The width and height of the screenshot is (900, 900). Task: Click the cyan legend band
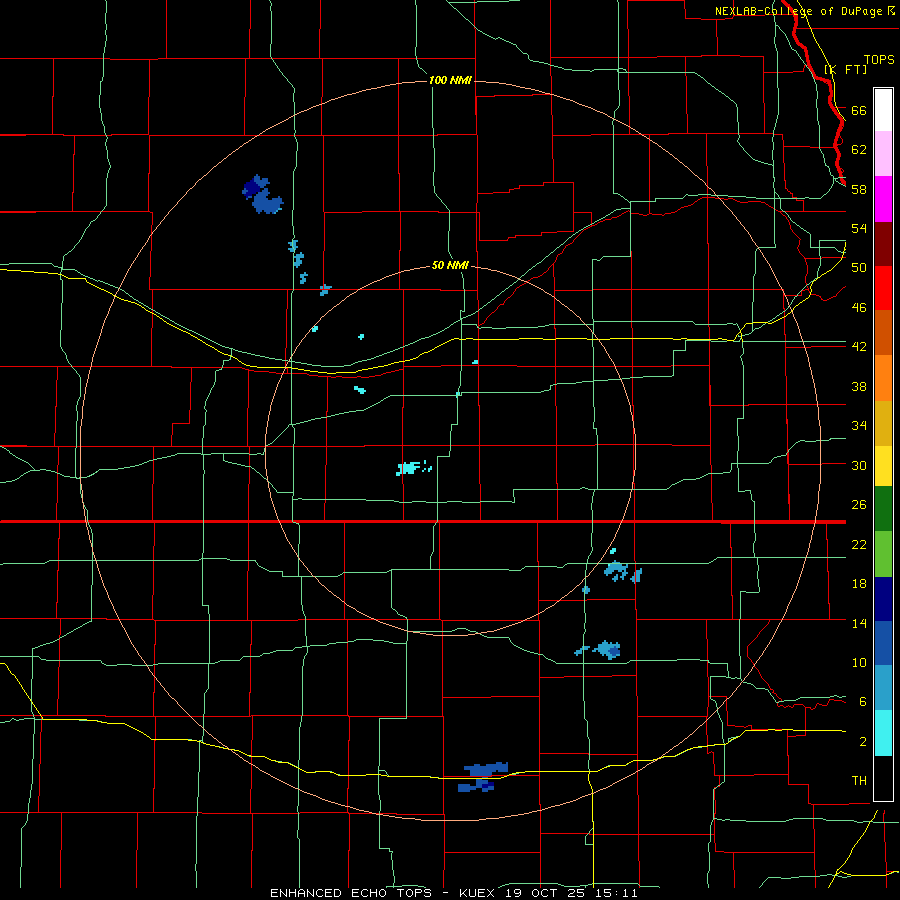[x=883, y=733]
